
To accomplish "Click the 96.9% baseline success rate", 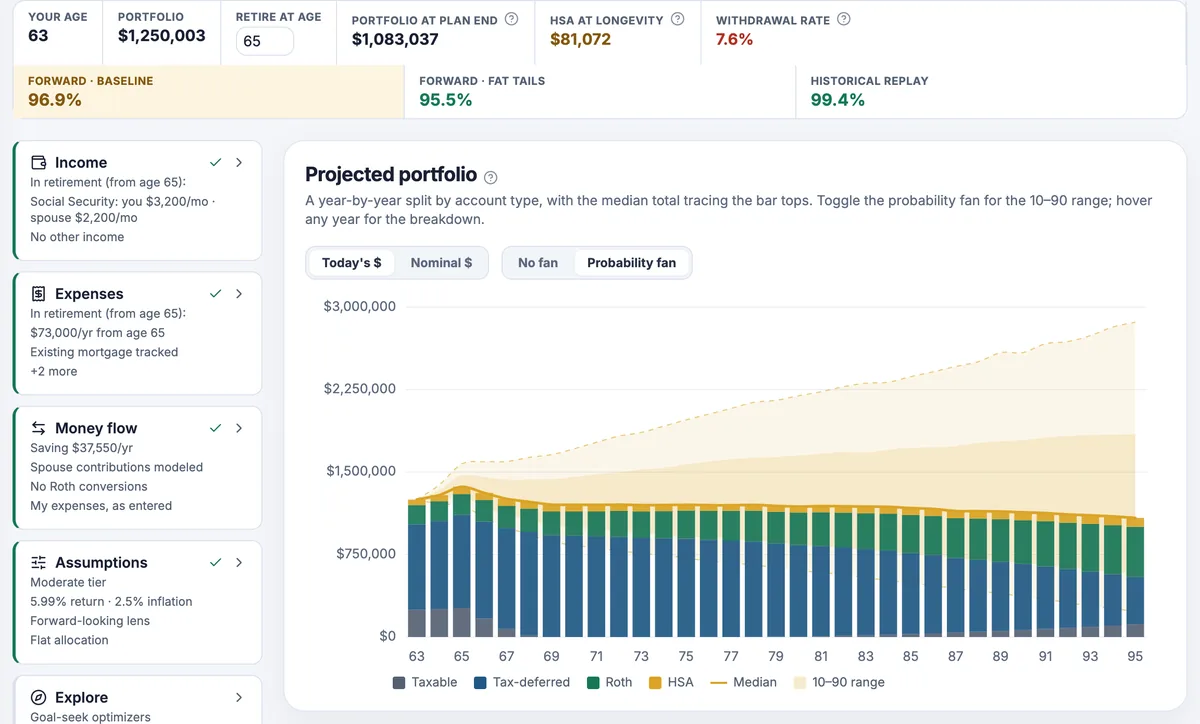I will 55,100.
